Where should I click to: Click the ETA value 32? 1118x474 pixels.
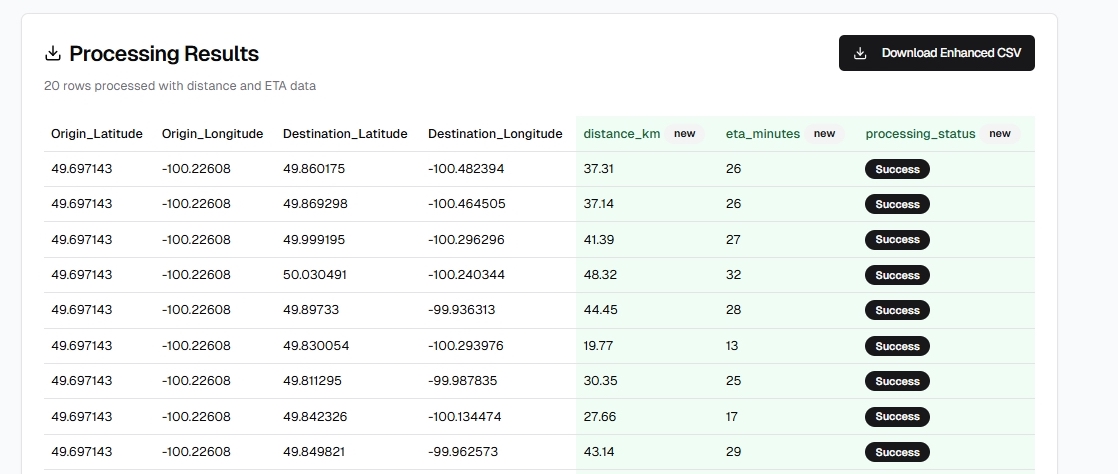coord(734,274)
